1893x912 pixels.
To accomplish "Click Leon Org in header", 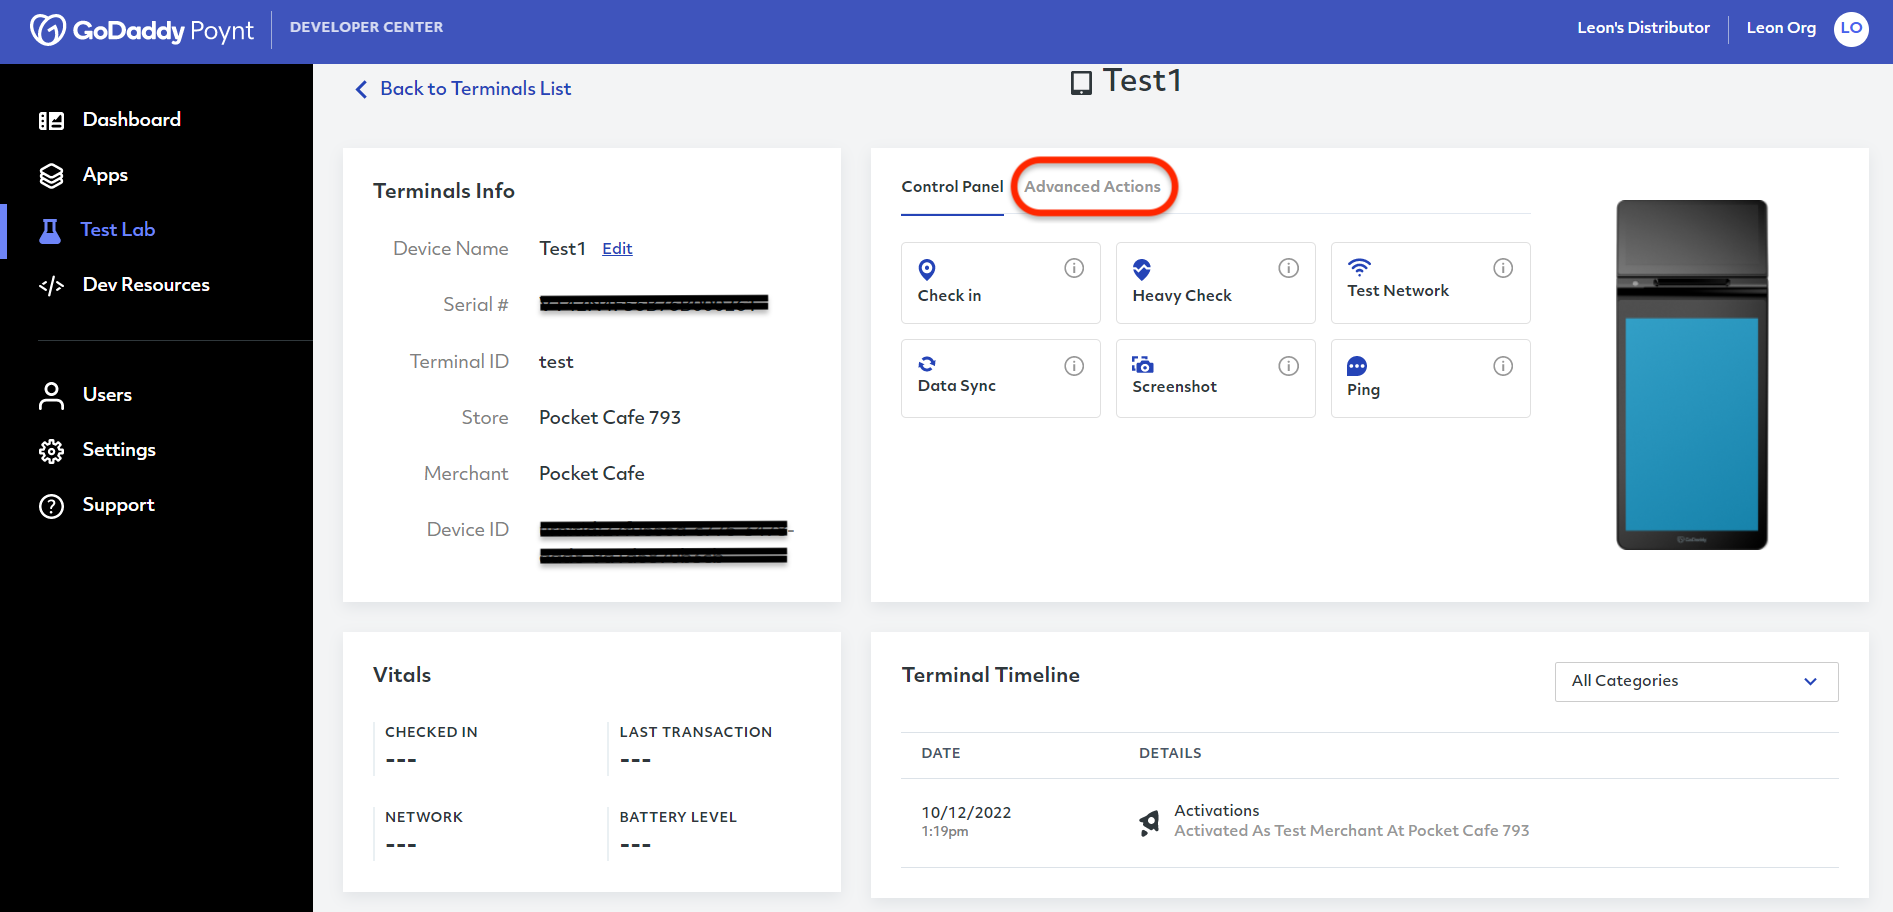I will coord(1781,28).
